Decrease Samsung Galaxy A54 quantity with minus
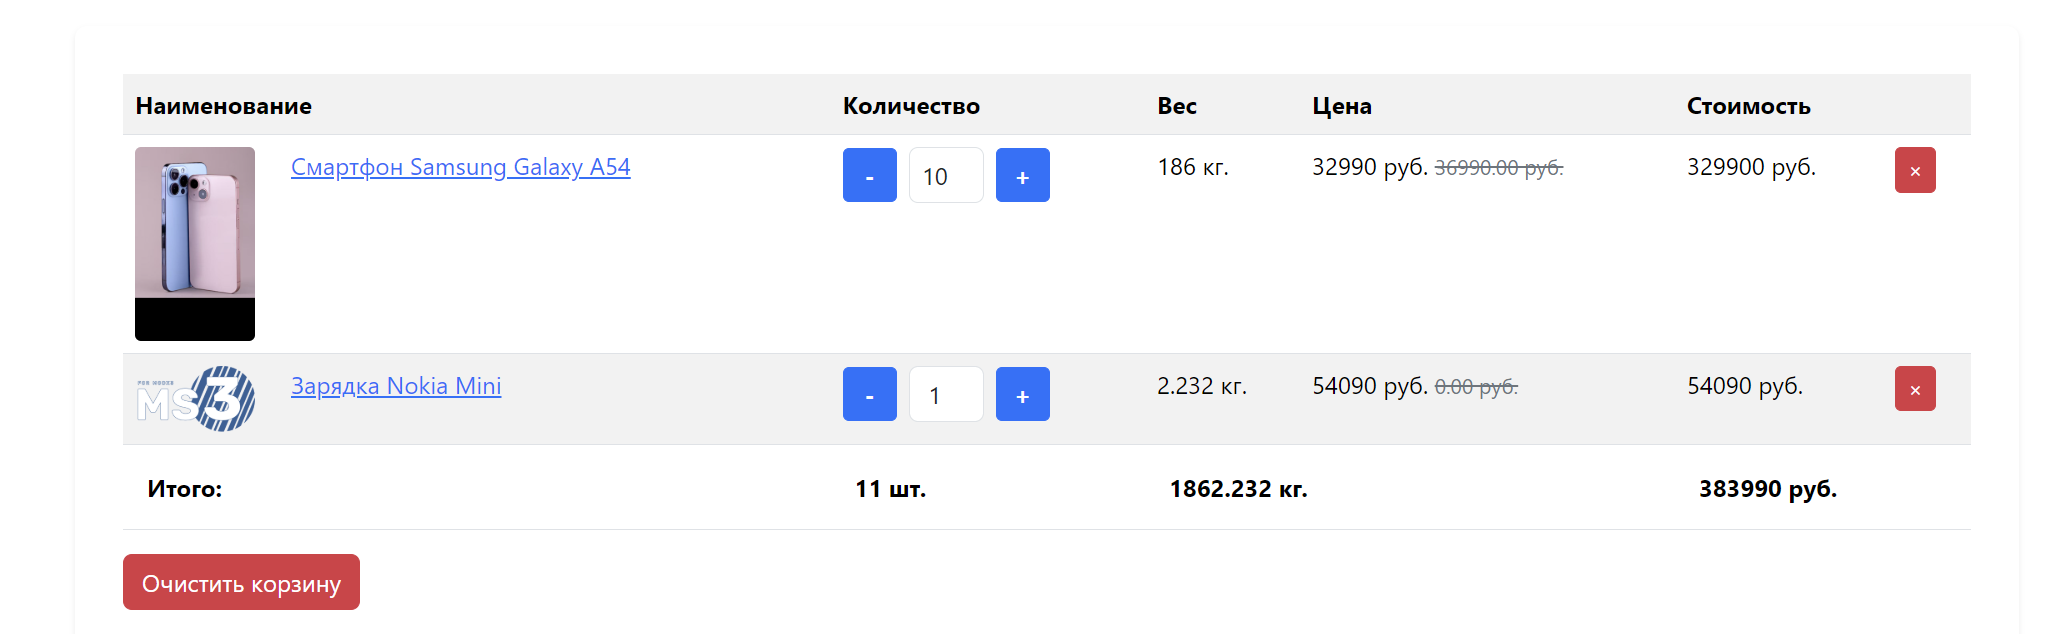 point(869,175)
